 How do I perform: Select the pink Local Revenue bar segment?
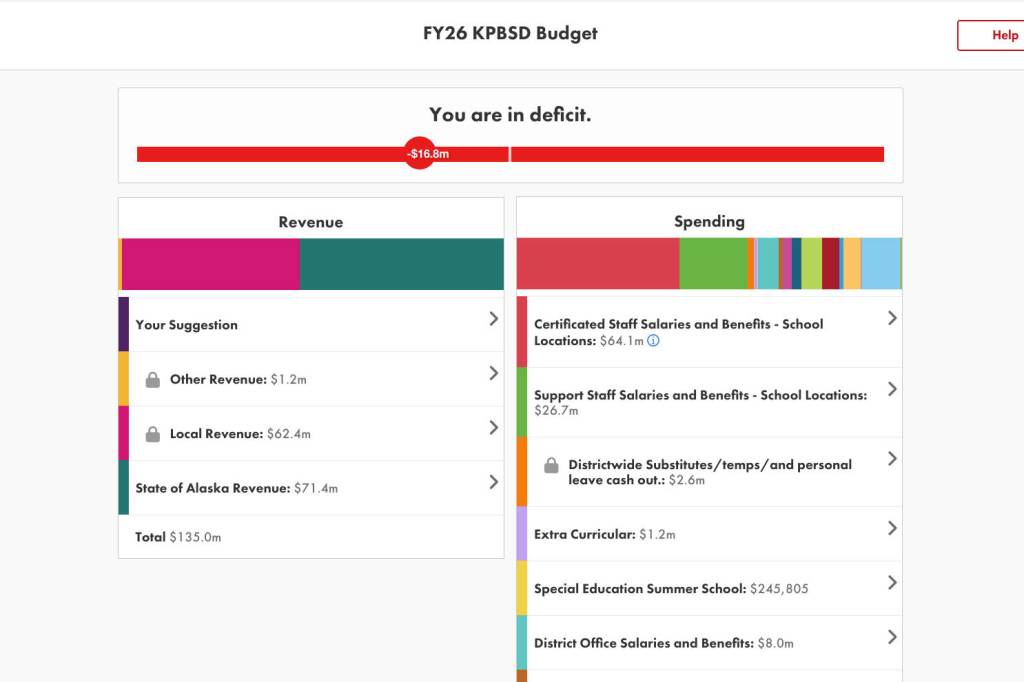210,264
